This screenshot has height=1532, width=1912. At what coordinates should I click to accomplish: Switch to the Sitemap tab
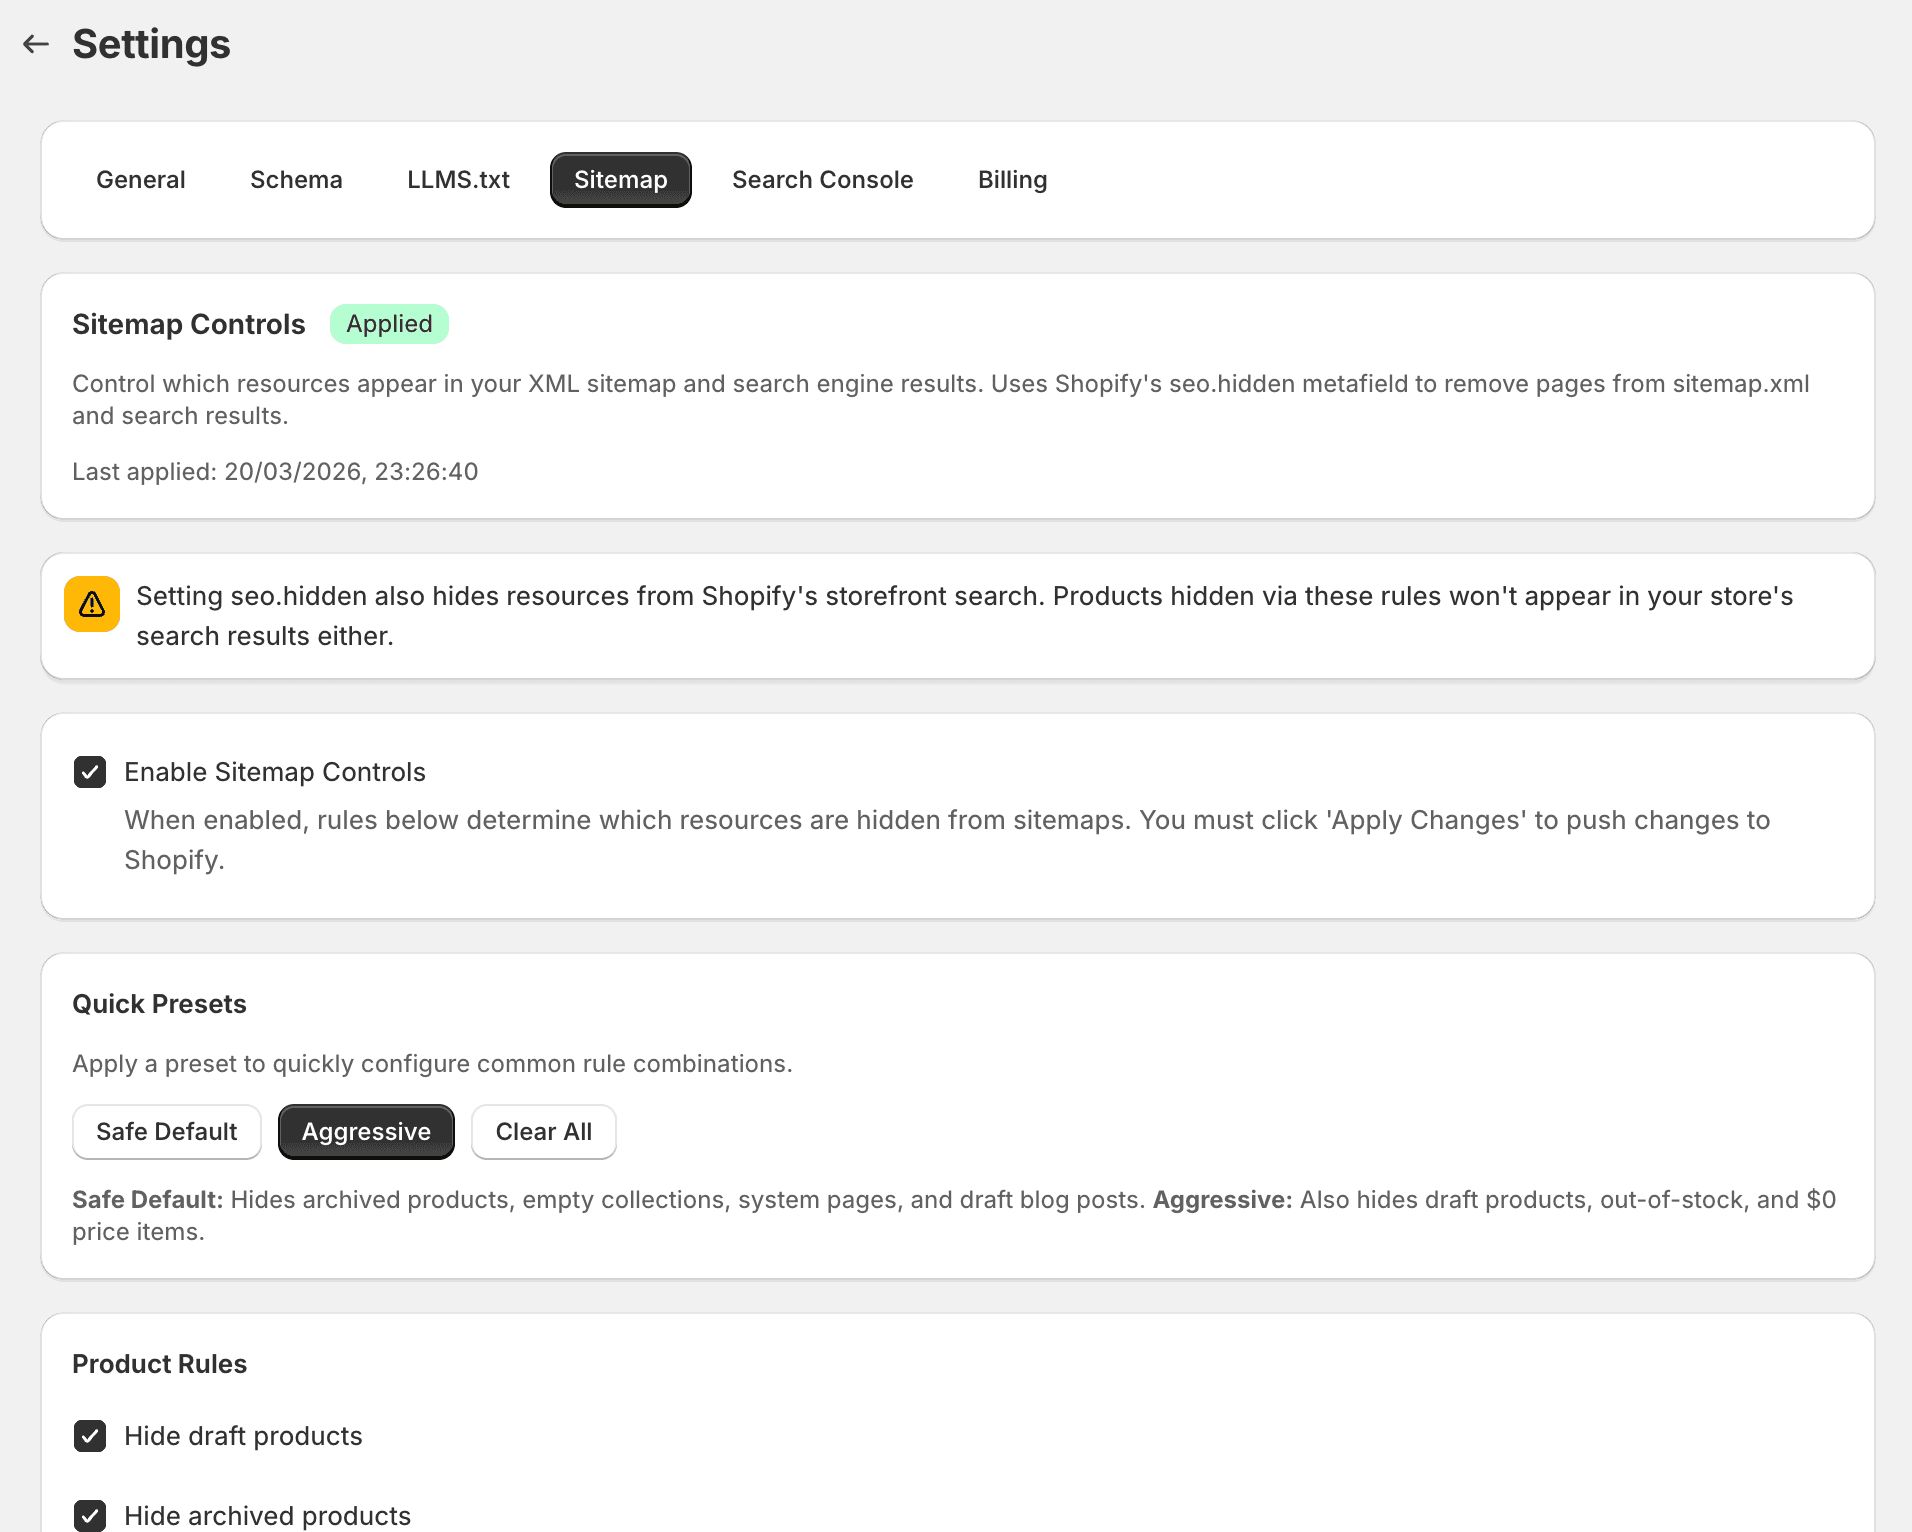620,180
